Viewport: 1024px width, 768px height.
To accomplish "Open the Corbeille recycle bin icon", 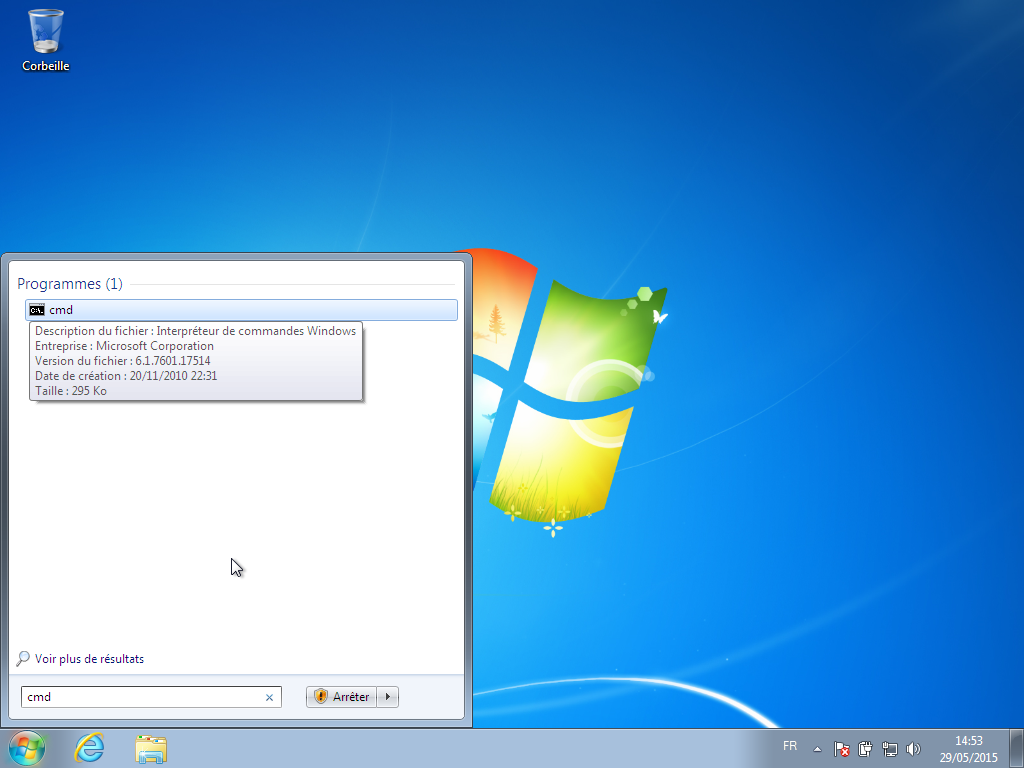I will pyautogui.click(x=46, y=40).
